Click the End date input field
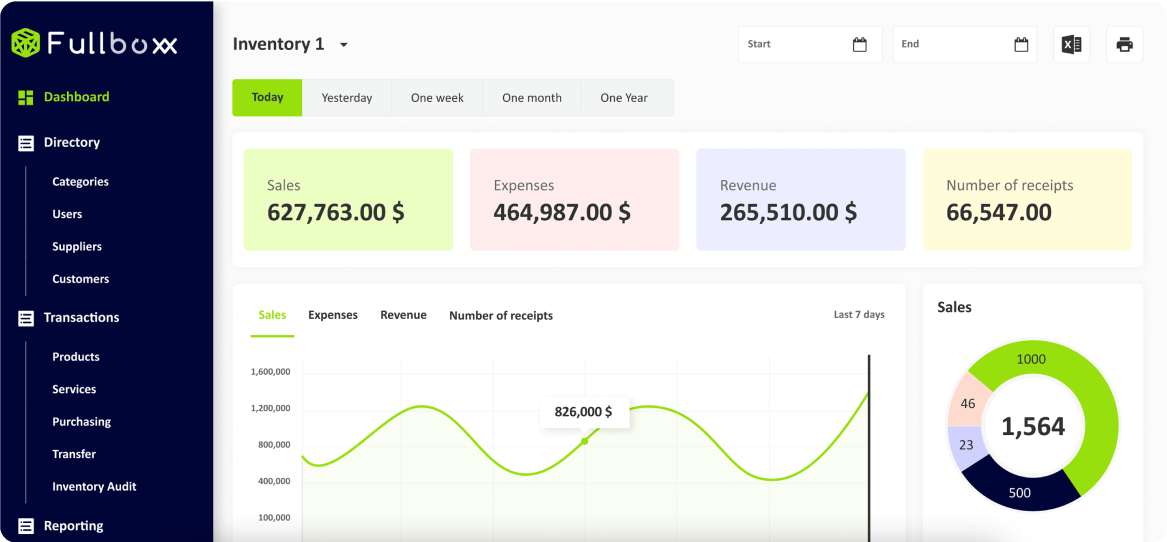1167x542 pixels. tap(964, 45)
